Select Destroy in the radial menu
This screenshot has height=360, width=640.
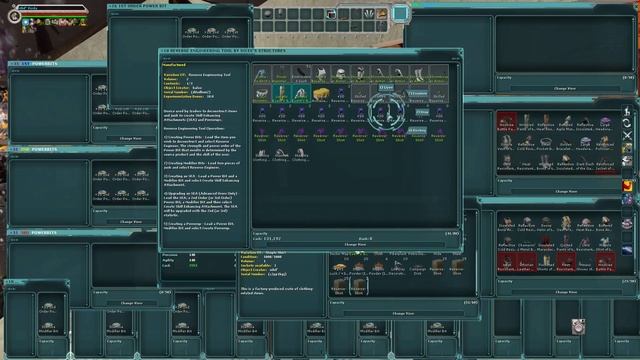[417, 130]
